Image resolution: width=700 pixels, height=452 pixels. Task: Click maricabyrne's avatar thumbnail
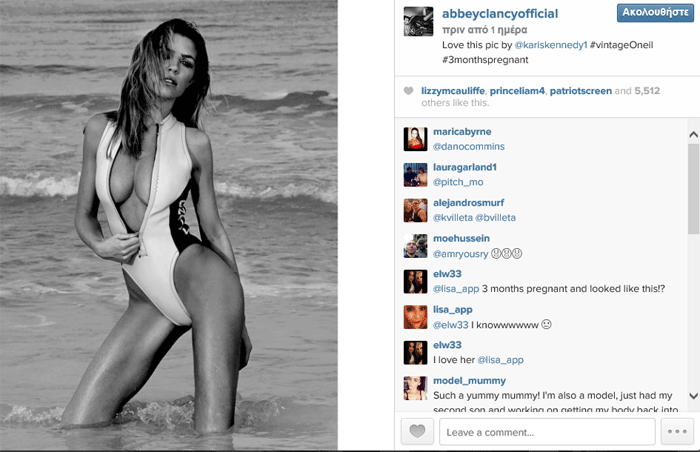tap(415, 139)
